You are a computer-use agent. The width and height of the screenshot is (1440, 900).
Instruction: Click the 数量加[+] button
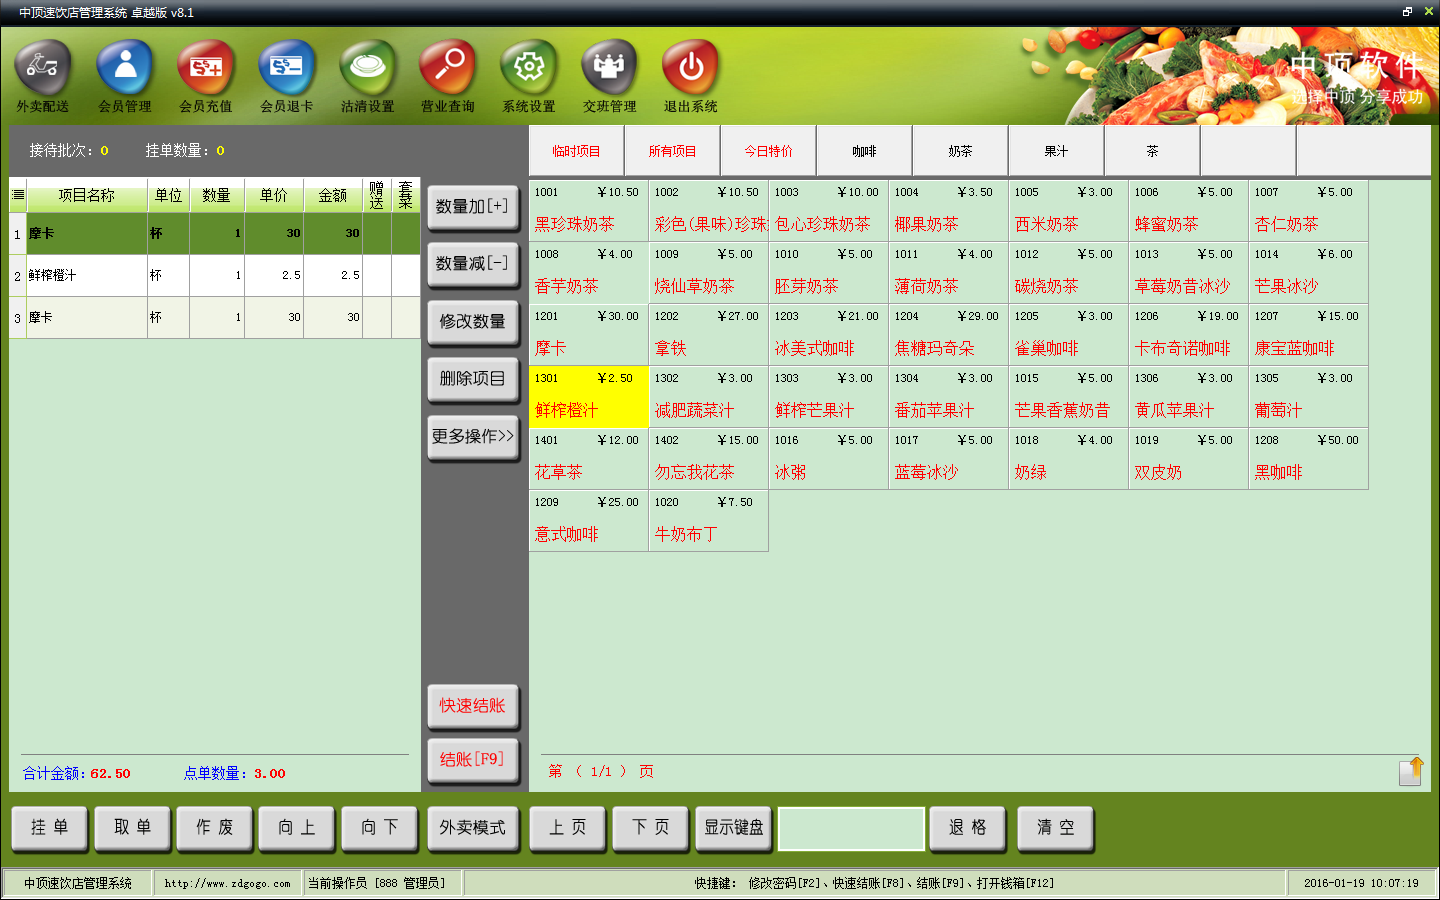coord(473,207)
